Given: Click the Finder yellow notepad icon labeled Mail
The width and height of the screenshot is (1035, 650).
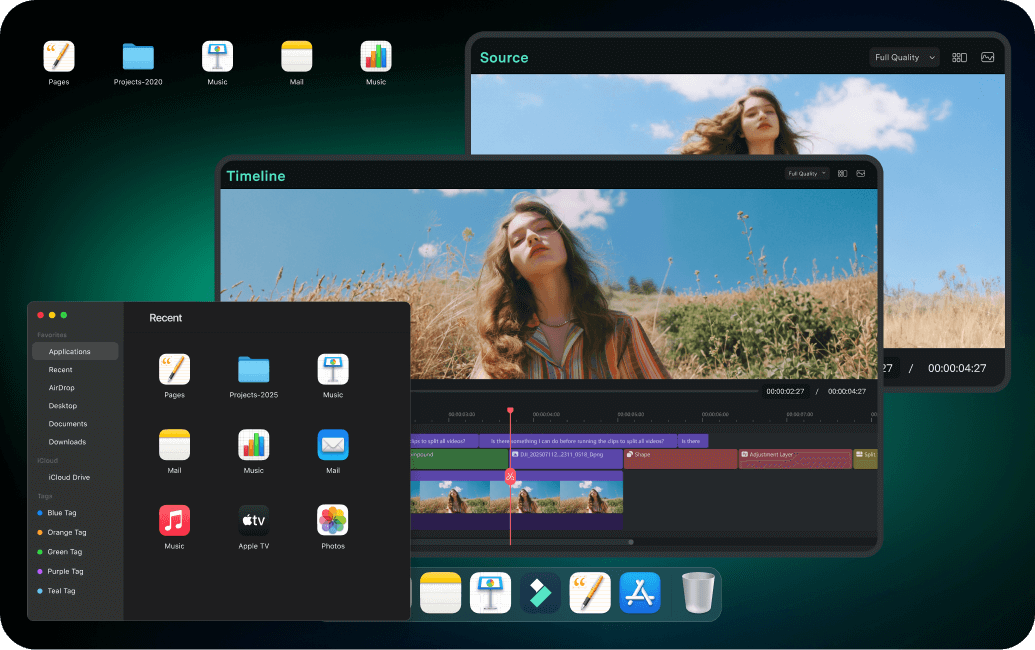Looking at the screenshot, I should (174, 445).
